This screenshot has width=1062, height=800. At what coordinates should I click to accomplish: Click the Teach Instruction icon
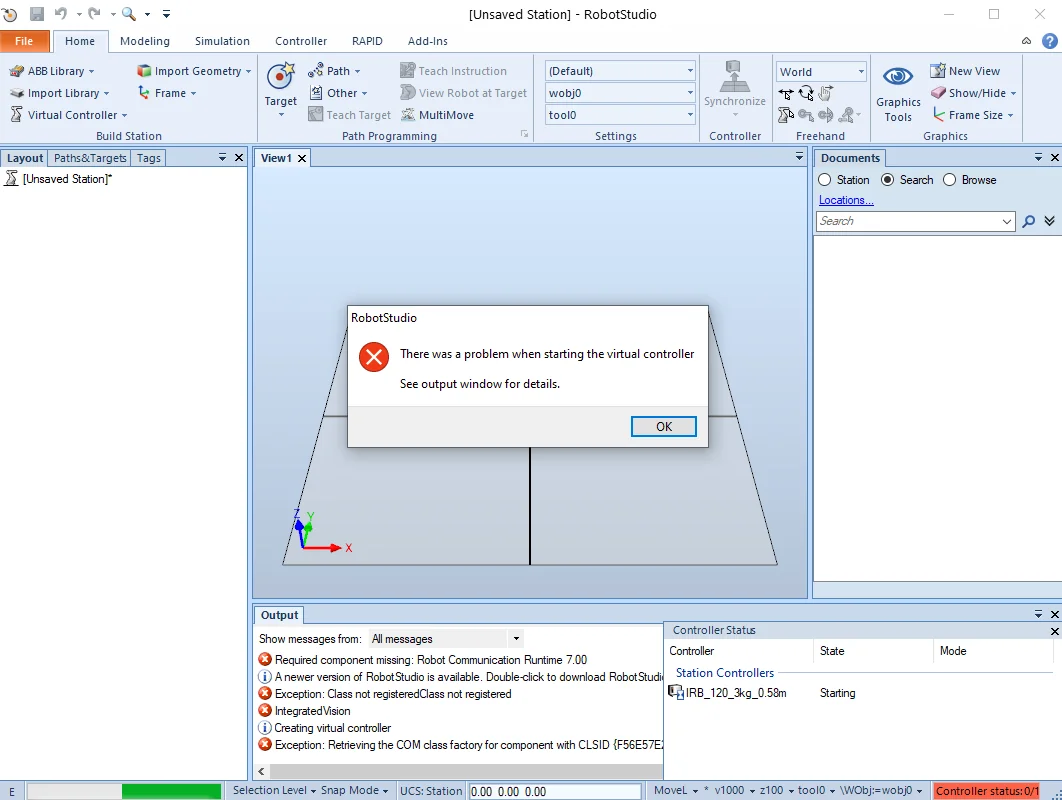407,70
